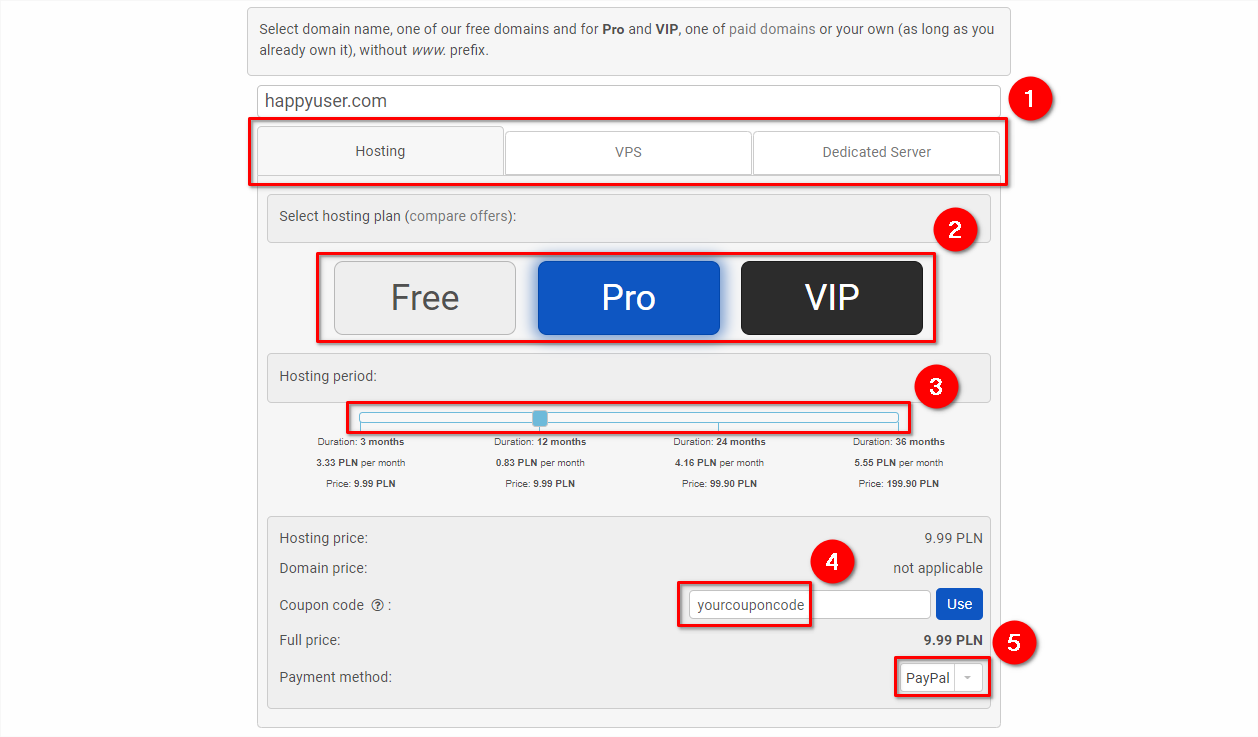The height and width of the screenshot is (737, 1258).
Task: Click the red number 5 marker
Action: pyautogui.click(x=1013, y=642)
